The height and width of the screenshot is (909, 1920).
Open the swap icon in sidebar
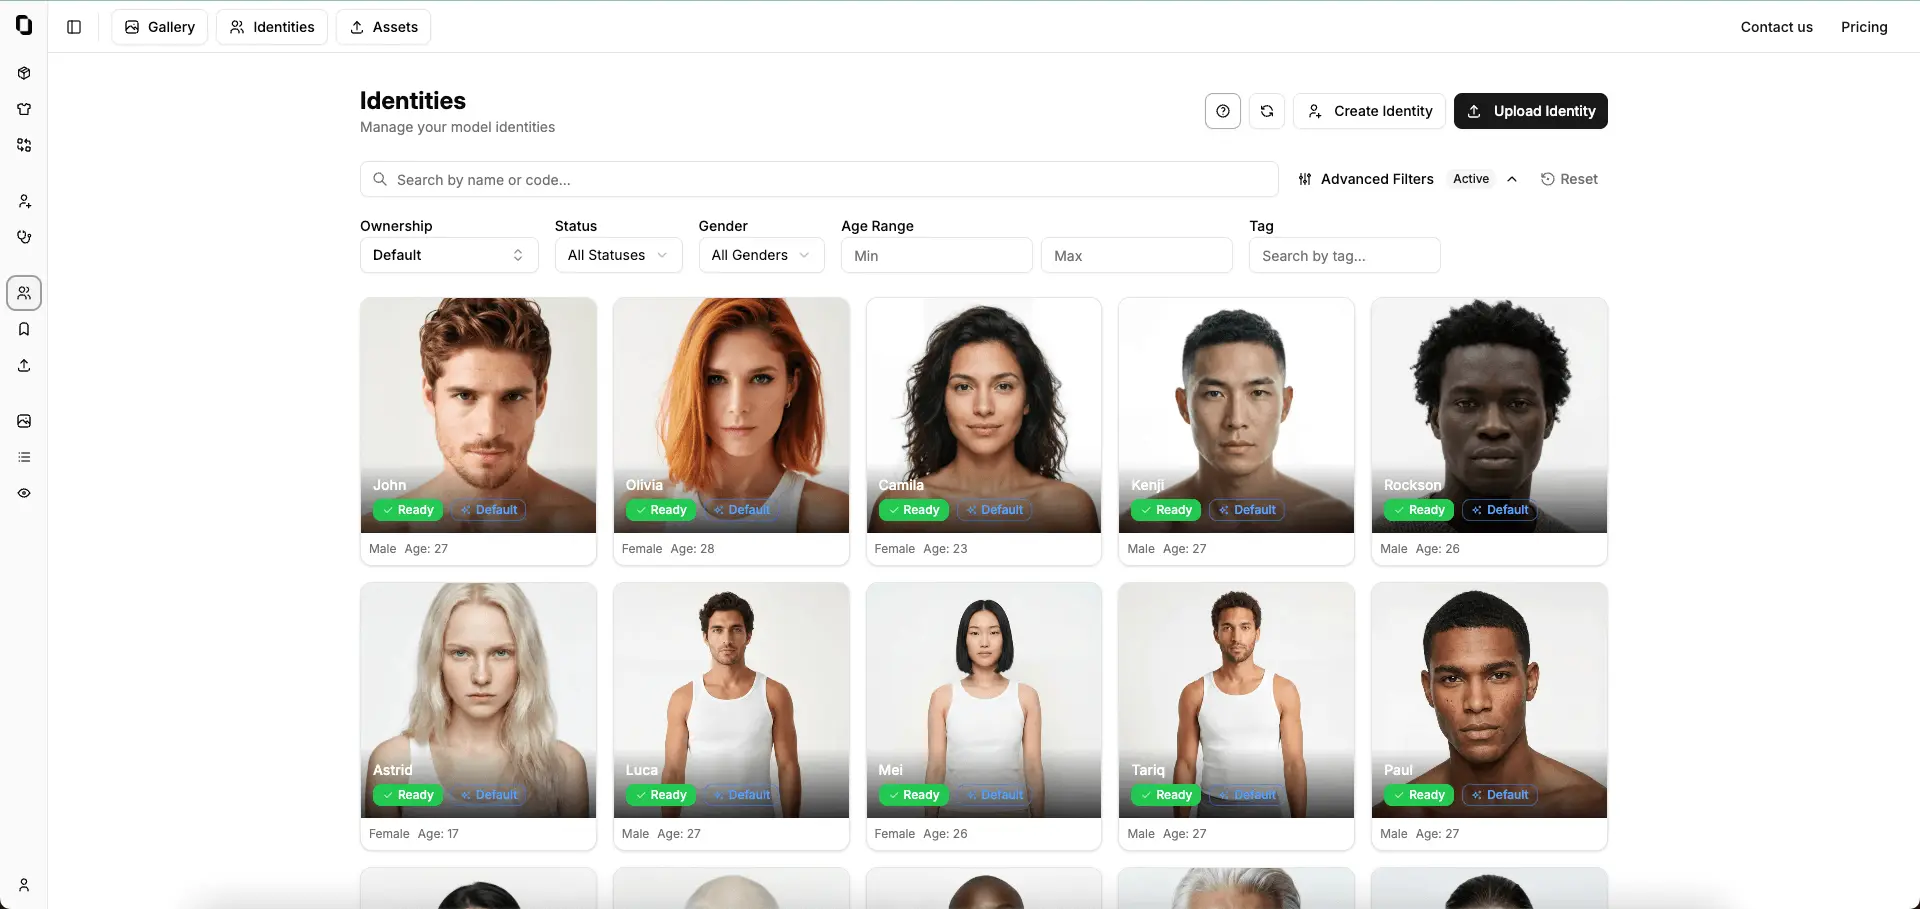coord(24,145)
